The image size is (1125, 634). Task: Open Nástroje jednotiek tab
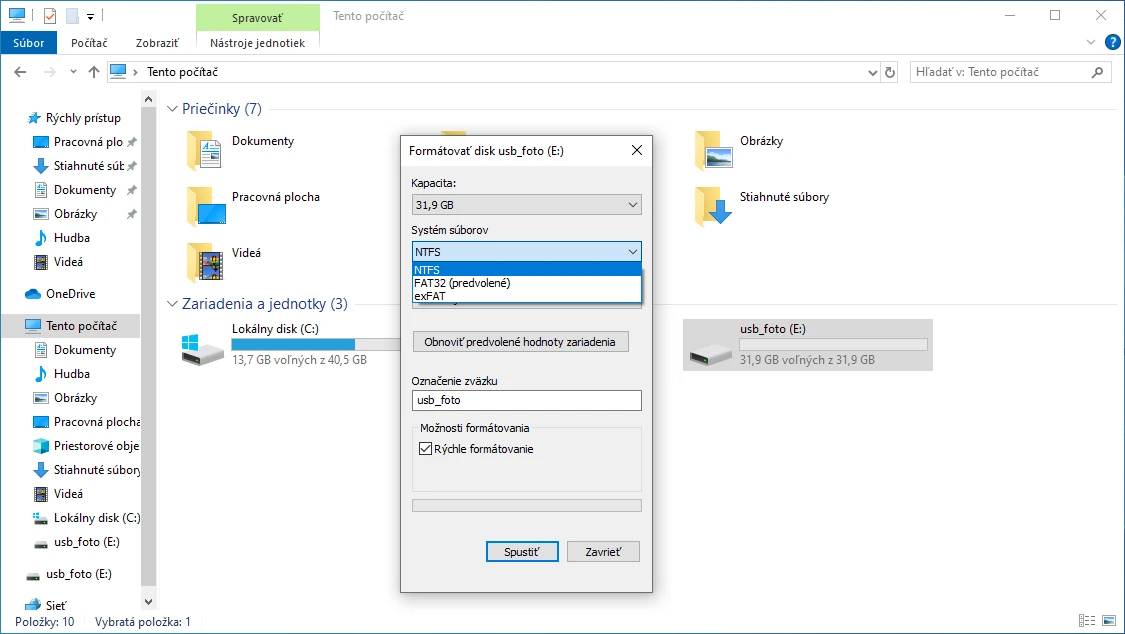point(258,43)
